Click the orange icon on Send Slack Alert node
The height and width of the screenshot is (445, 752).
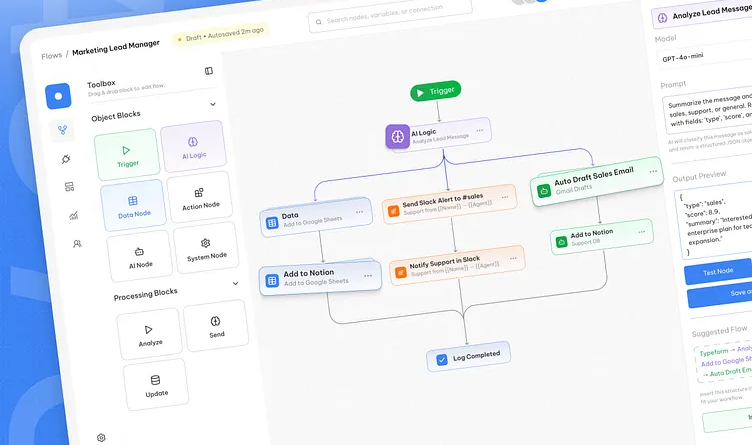393,211
